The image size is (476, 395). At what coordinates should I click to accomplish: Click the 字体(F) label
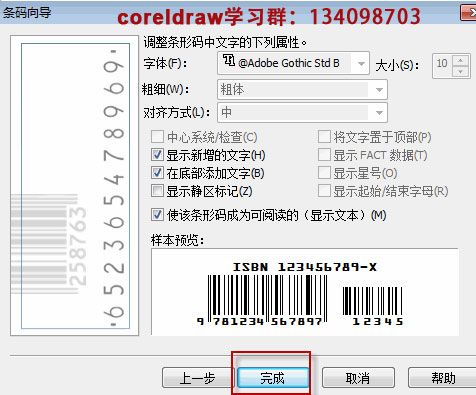click(165, 63)
